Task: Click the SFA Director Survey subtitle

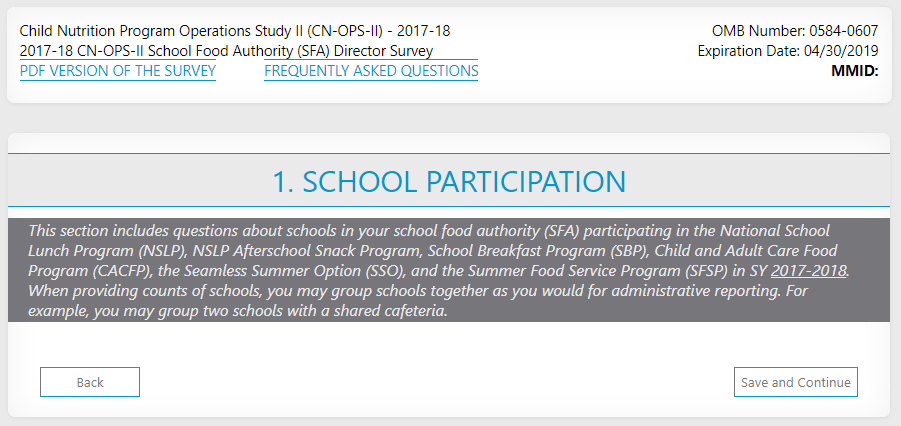Action: 226,51
